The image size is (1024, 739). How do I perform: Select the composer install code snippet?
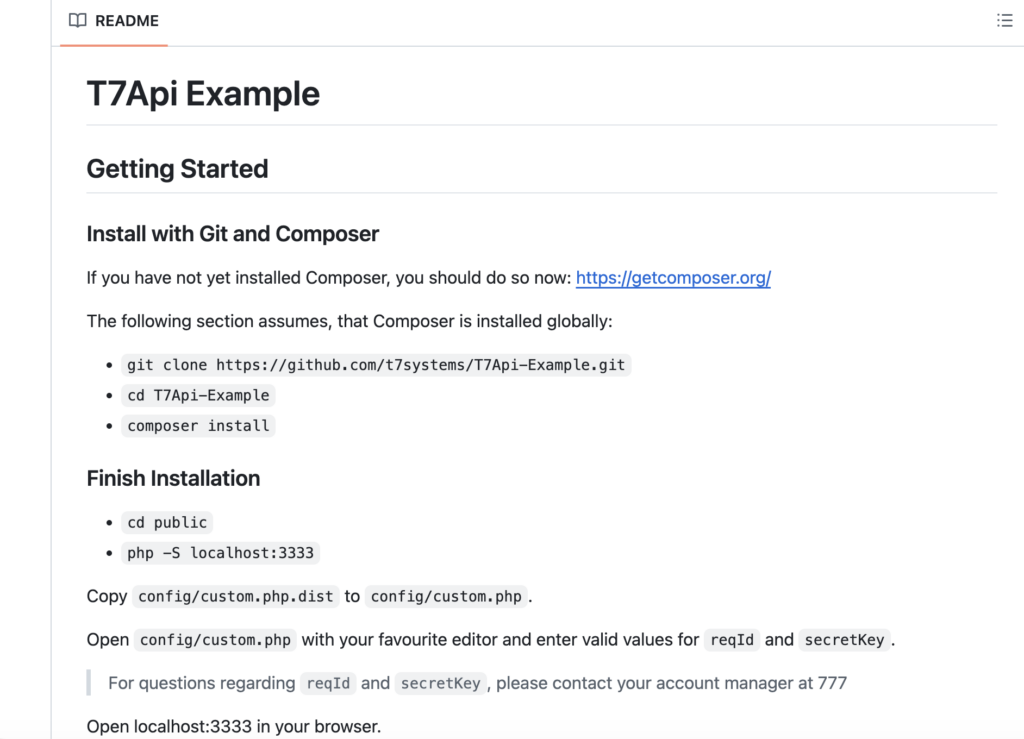[x=198, y=425]
